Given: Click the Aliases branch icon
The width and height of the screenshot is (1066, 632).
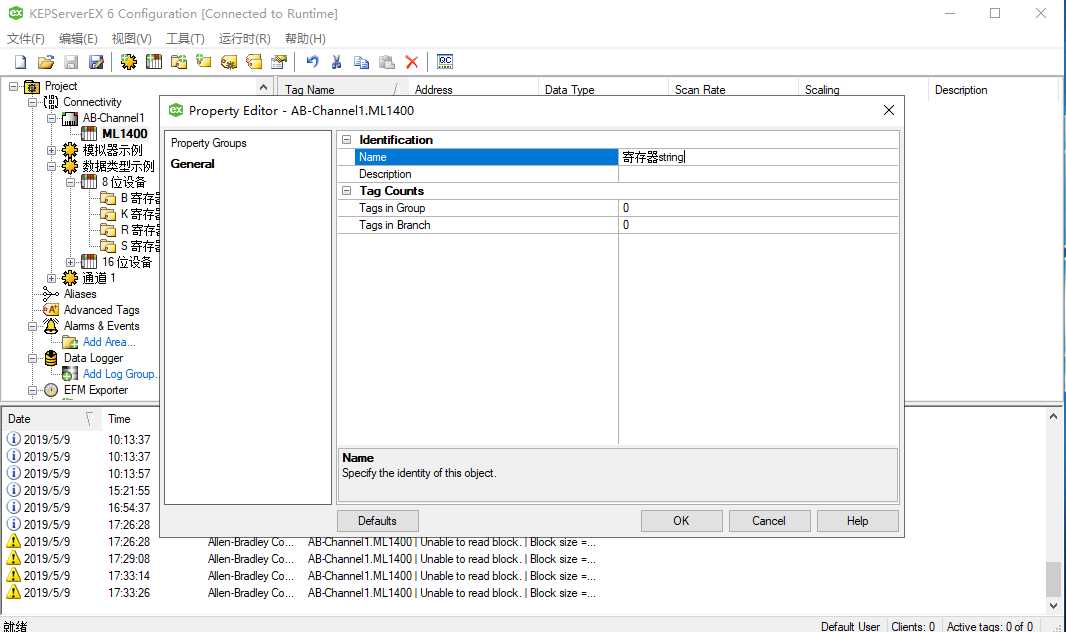Looking at the screenshot, I should (x=50, y=294).
